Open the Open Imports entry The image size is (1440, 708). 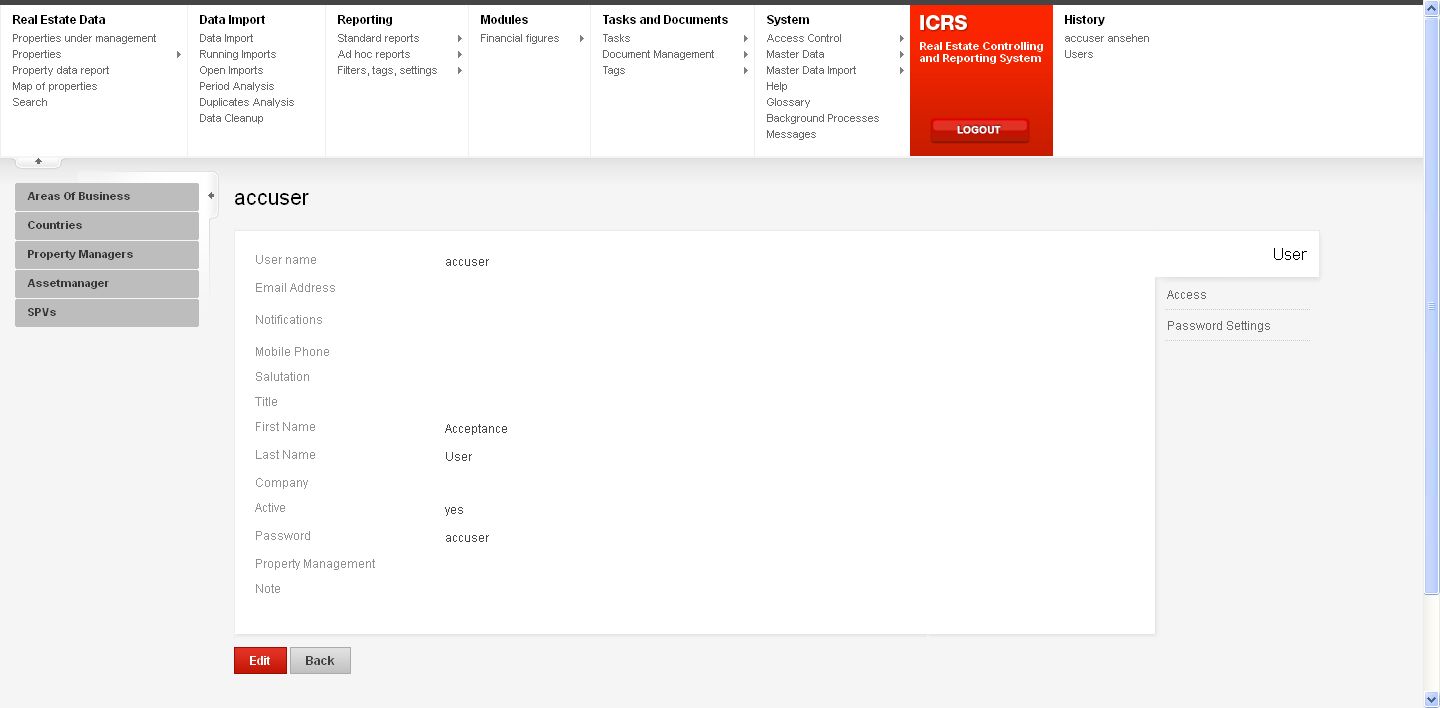click(231, 70)
